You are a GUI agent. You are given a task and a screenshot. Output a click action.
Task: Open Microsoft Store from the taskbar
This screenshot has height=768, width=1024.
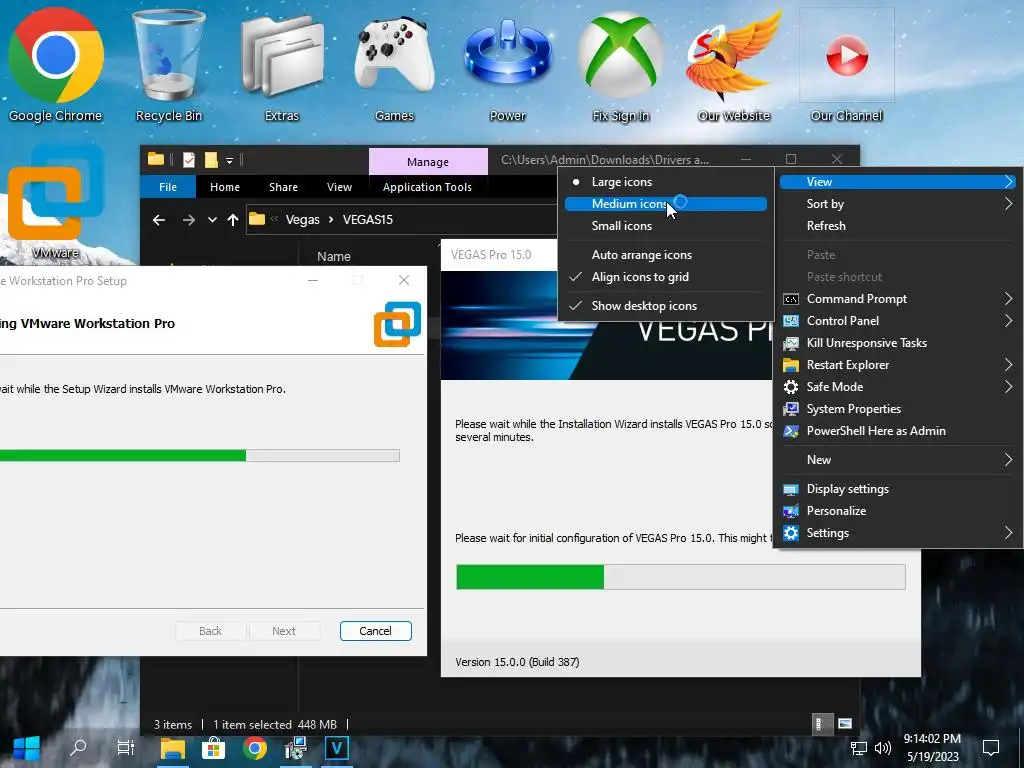[x=213, y=748]
